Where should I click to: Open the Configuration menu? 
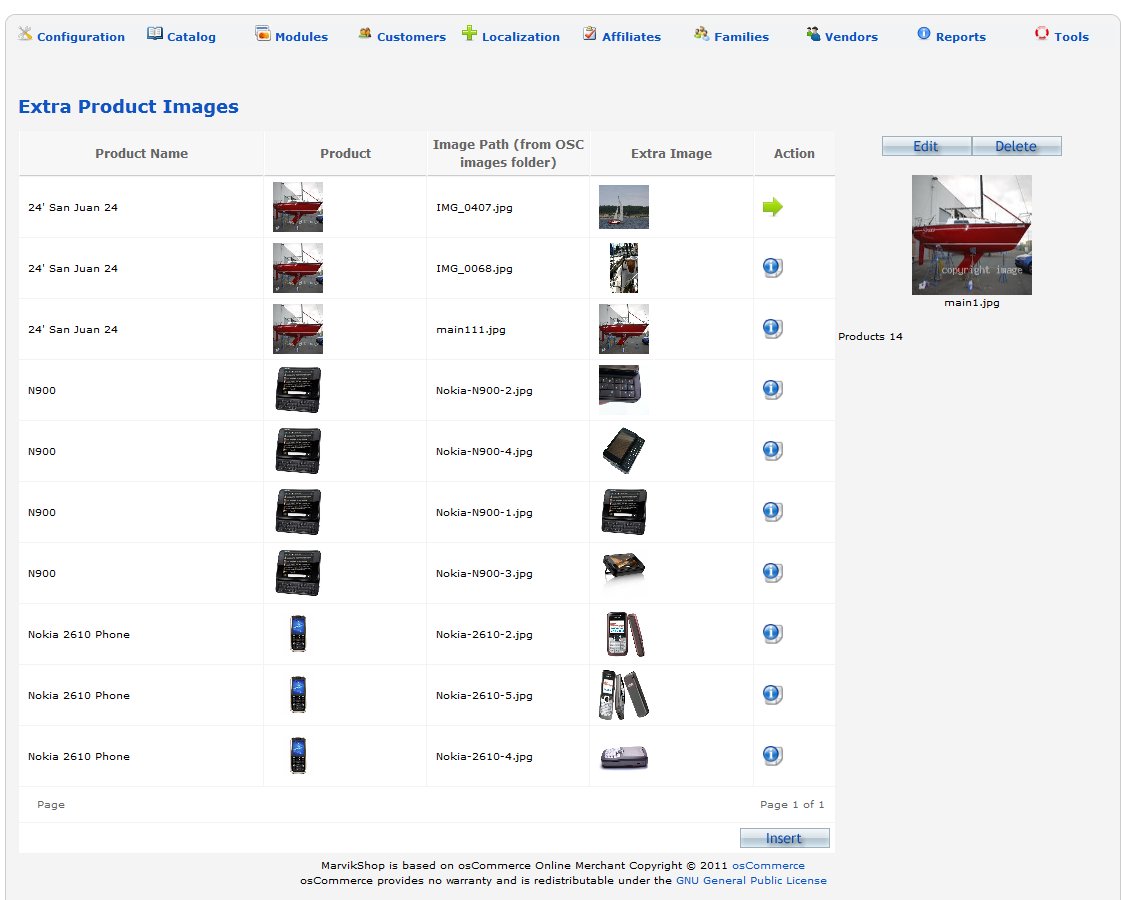coord(81,36)
